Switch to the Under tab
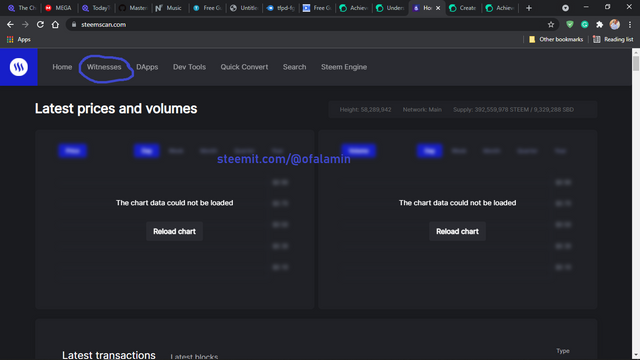640x360 pixels. pos(390,8)
